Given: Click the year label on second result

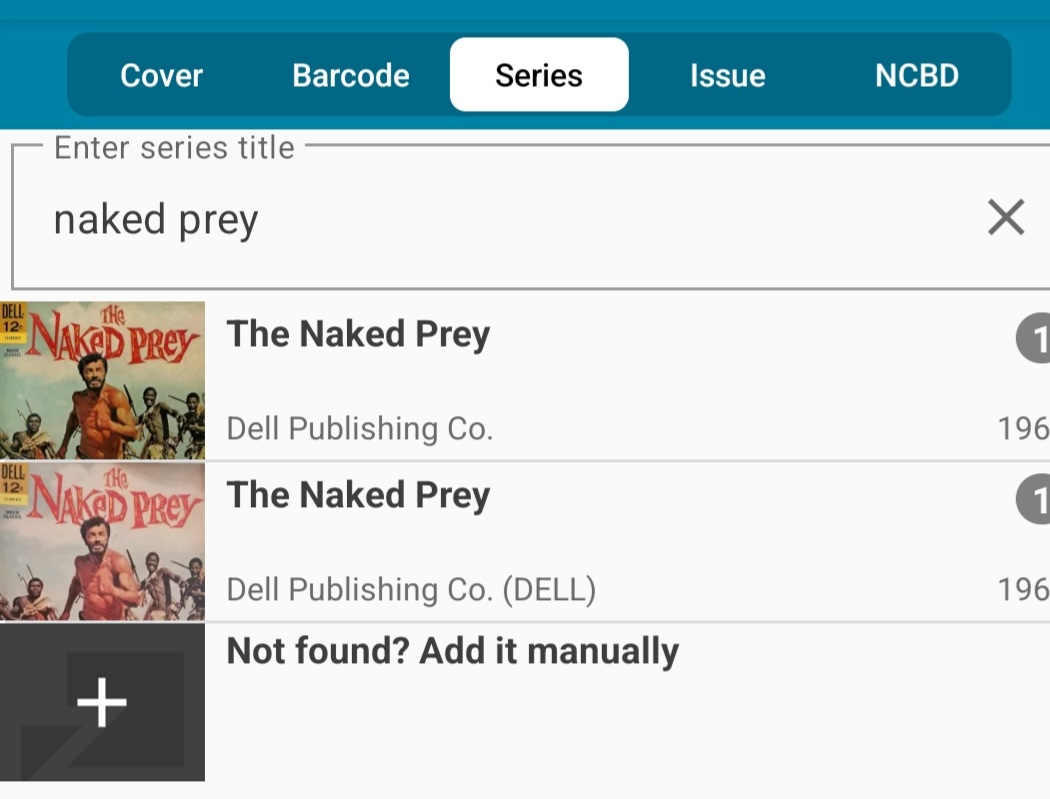Looking at the screenshot, I should [1023, 589].
